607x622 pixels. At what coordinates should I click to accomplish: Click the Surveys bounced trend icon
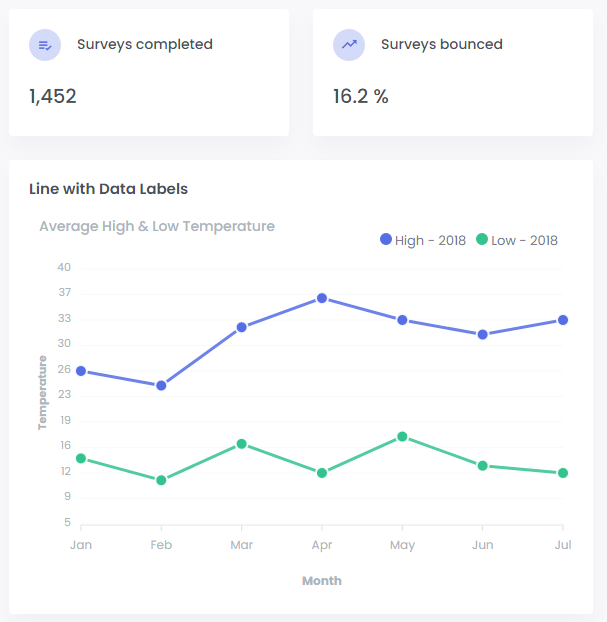pos(349,45)
